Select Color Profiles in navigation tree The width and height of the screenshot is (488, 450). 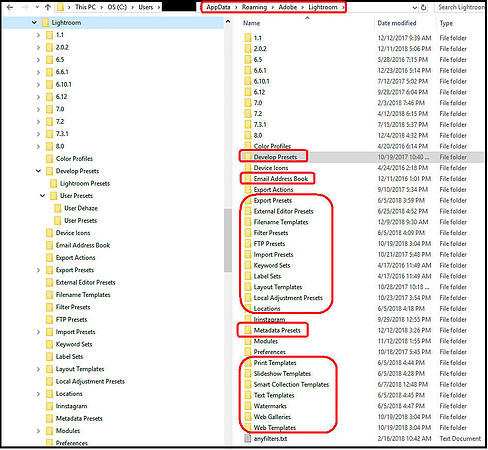(74, 159)
